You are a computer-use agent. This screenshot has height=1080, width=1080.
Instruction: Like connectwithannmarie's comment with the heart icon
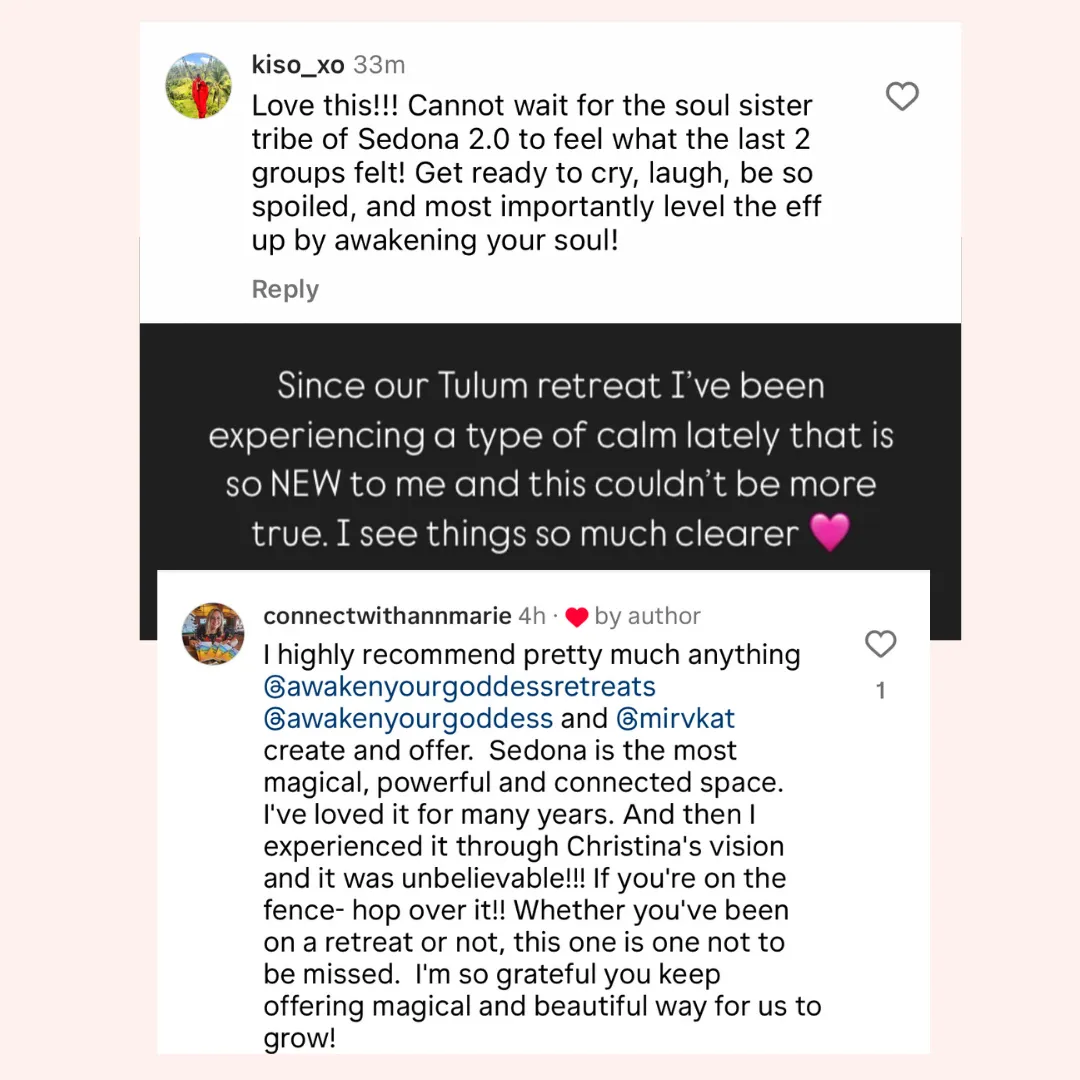click(x=880, y=644)
